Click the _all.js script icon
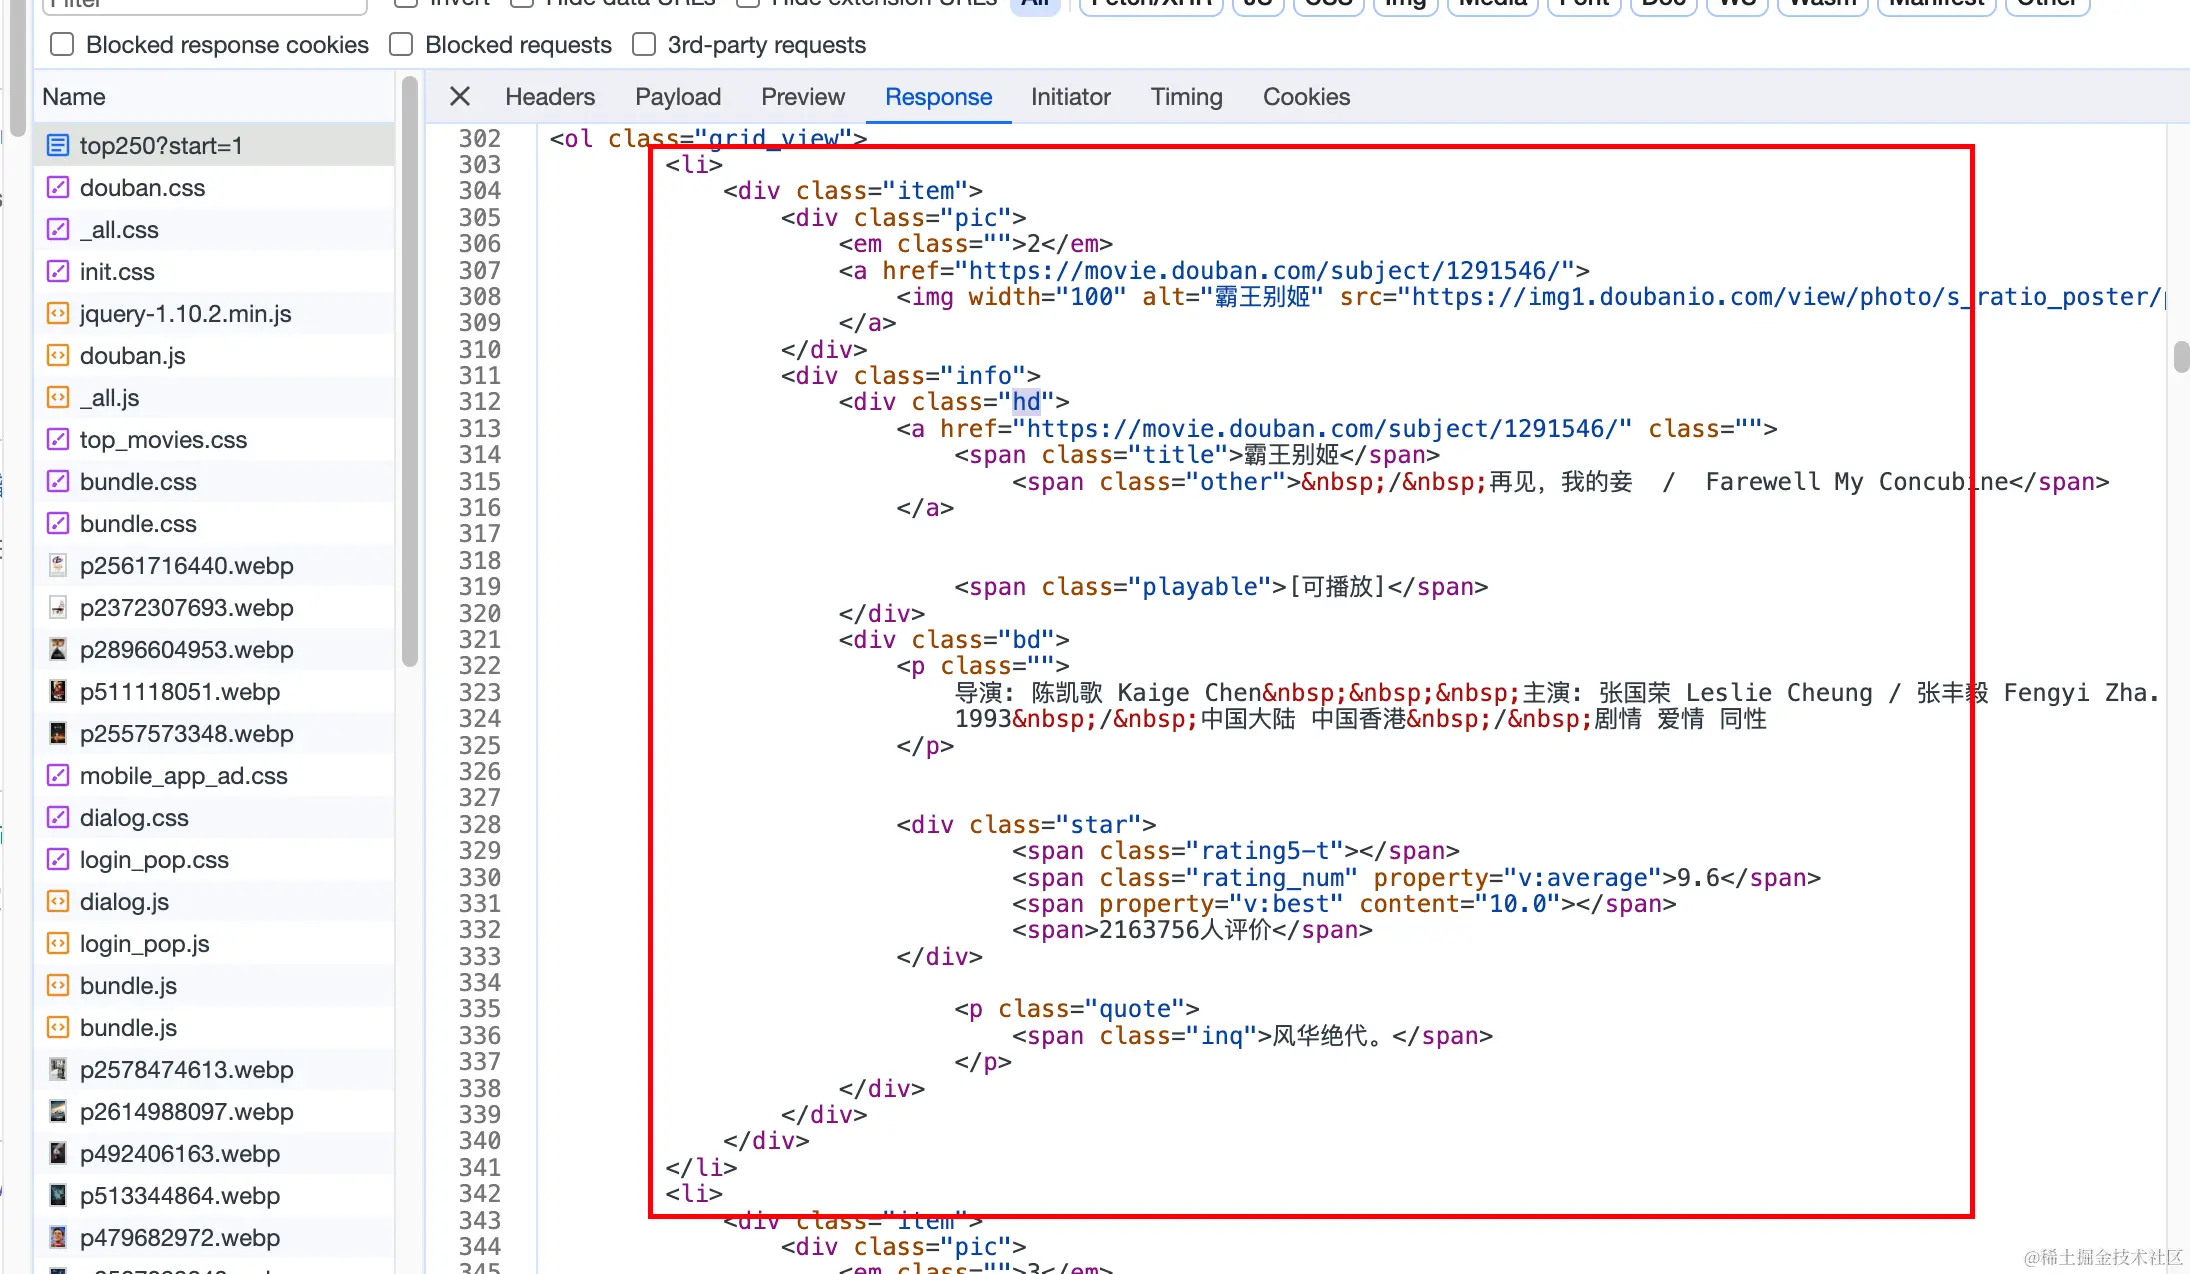Screen dimensions: 2190x1274 tap(58, 398)
